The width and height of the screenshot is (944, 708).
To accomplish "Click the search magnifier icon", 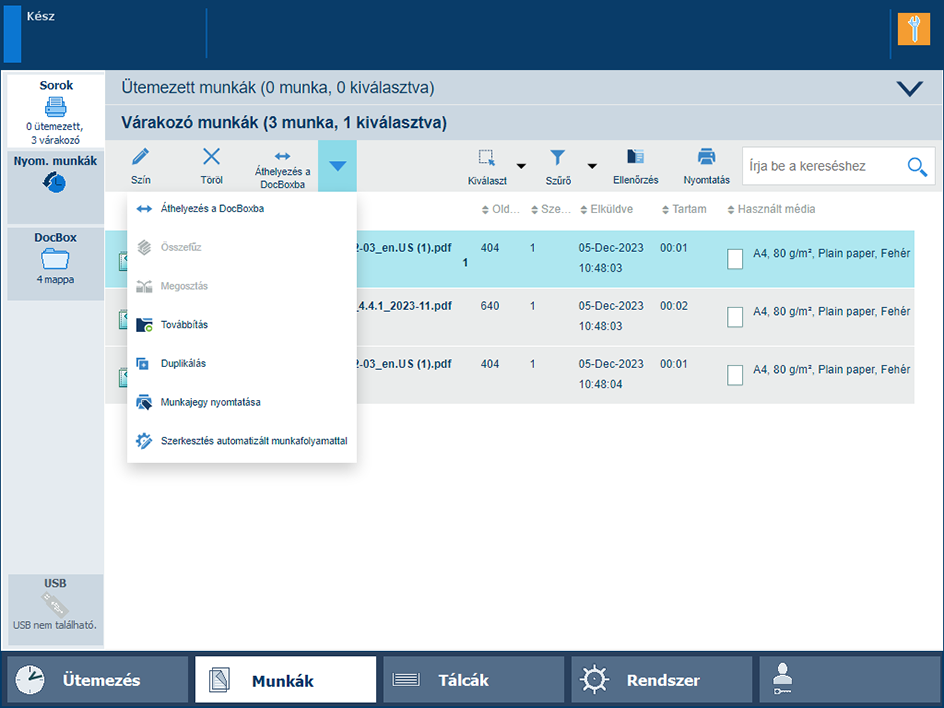I will (917, 167).
